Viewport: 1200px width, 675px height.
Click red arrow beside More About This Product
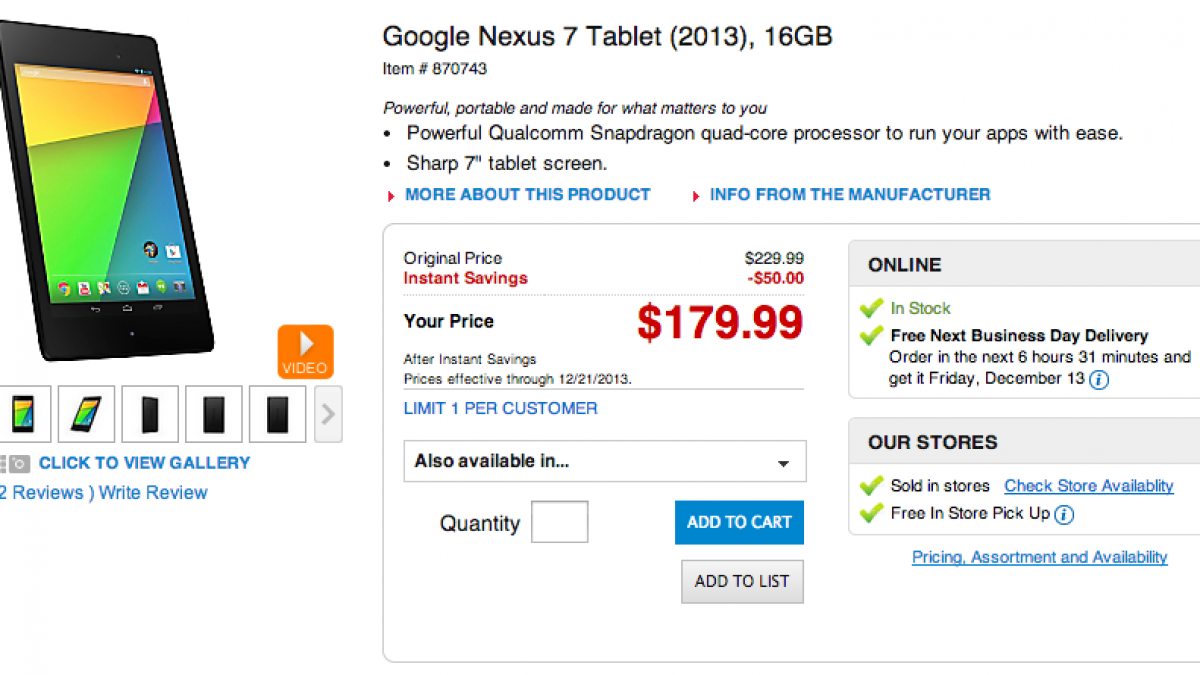391,196
